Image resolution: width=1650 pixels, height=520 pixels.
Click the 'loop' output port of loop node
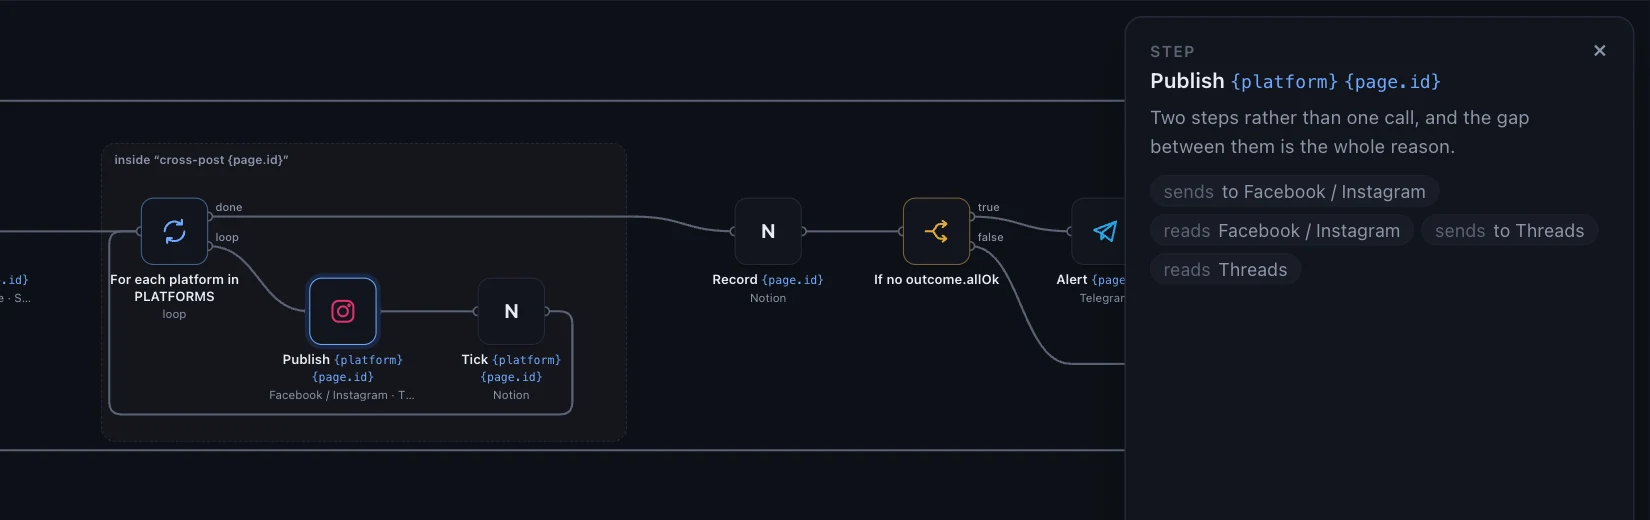pos(210,246)
